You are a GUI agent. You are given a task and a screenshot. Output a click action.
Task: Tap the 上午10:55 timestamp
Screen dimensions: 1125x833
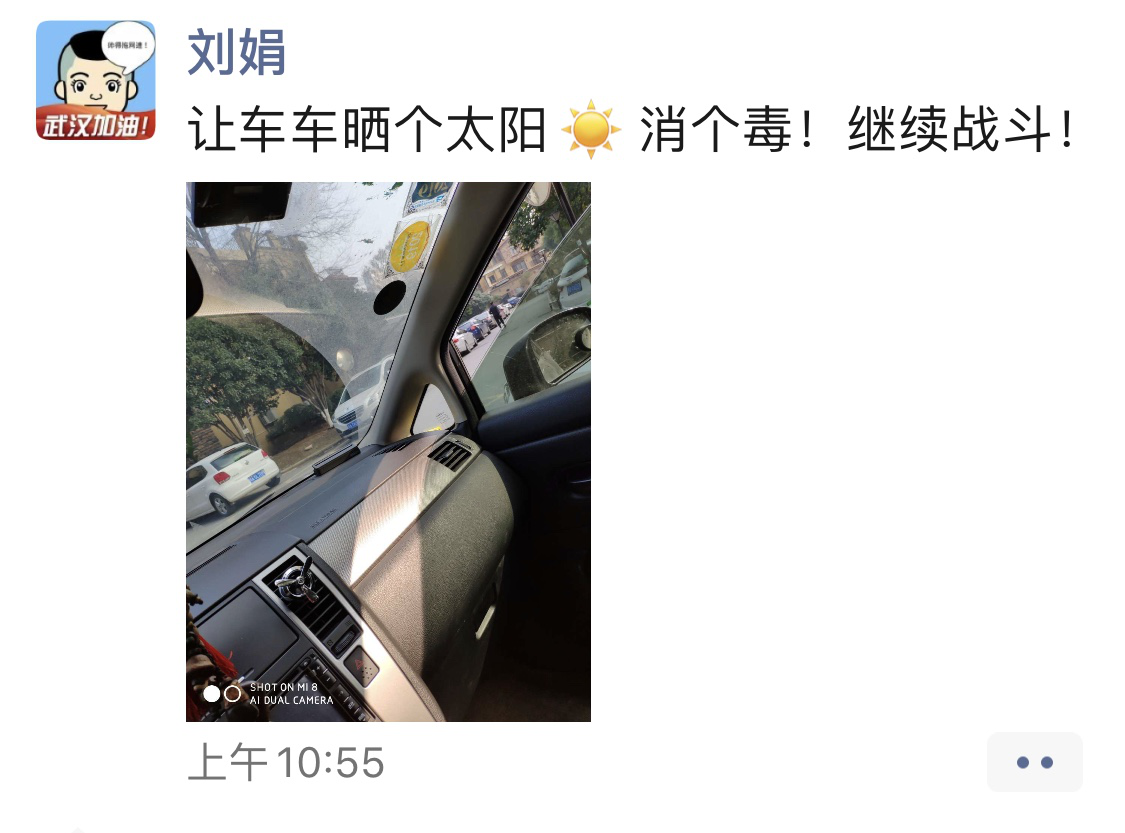286,762
